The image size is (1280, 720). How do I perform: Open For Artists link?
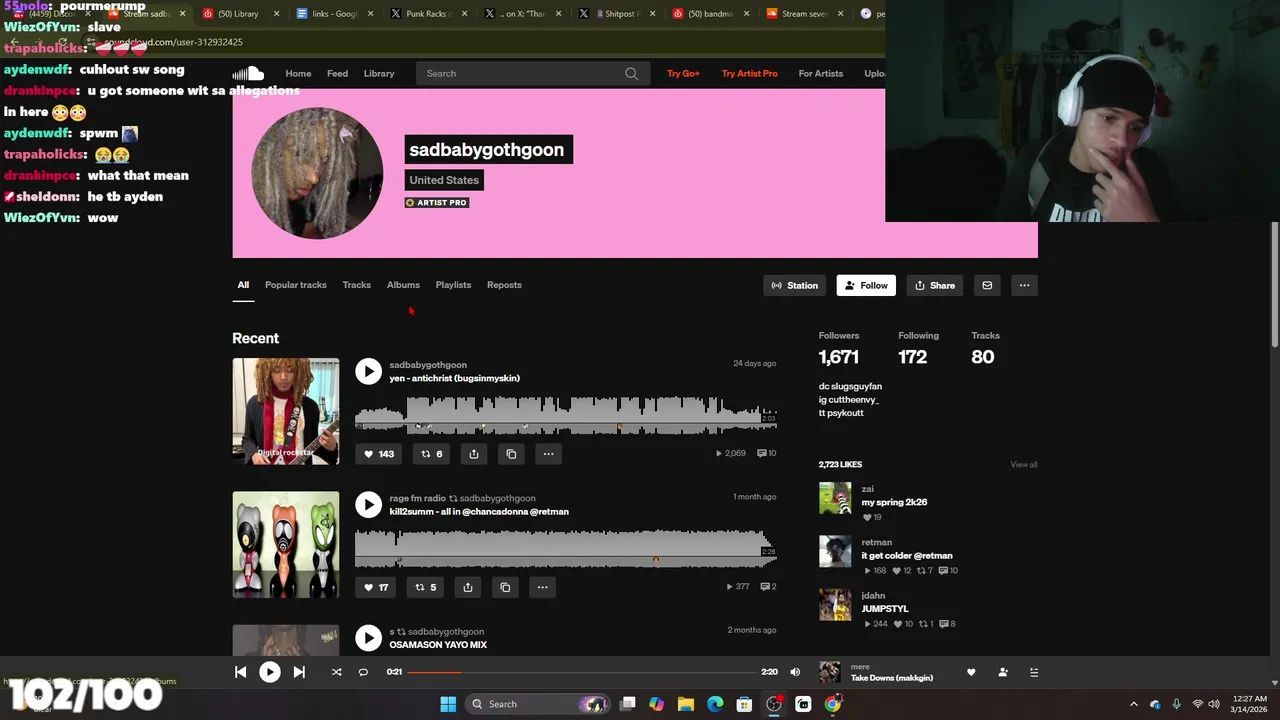pyautogui.click(x=821, y=73)
